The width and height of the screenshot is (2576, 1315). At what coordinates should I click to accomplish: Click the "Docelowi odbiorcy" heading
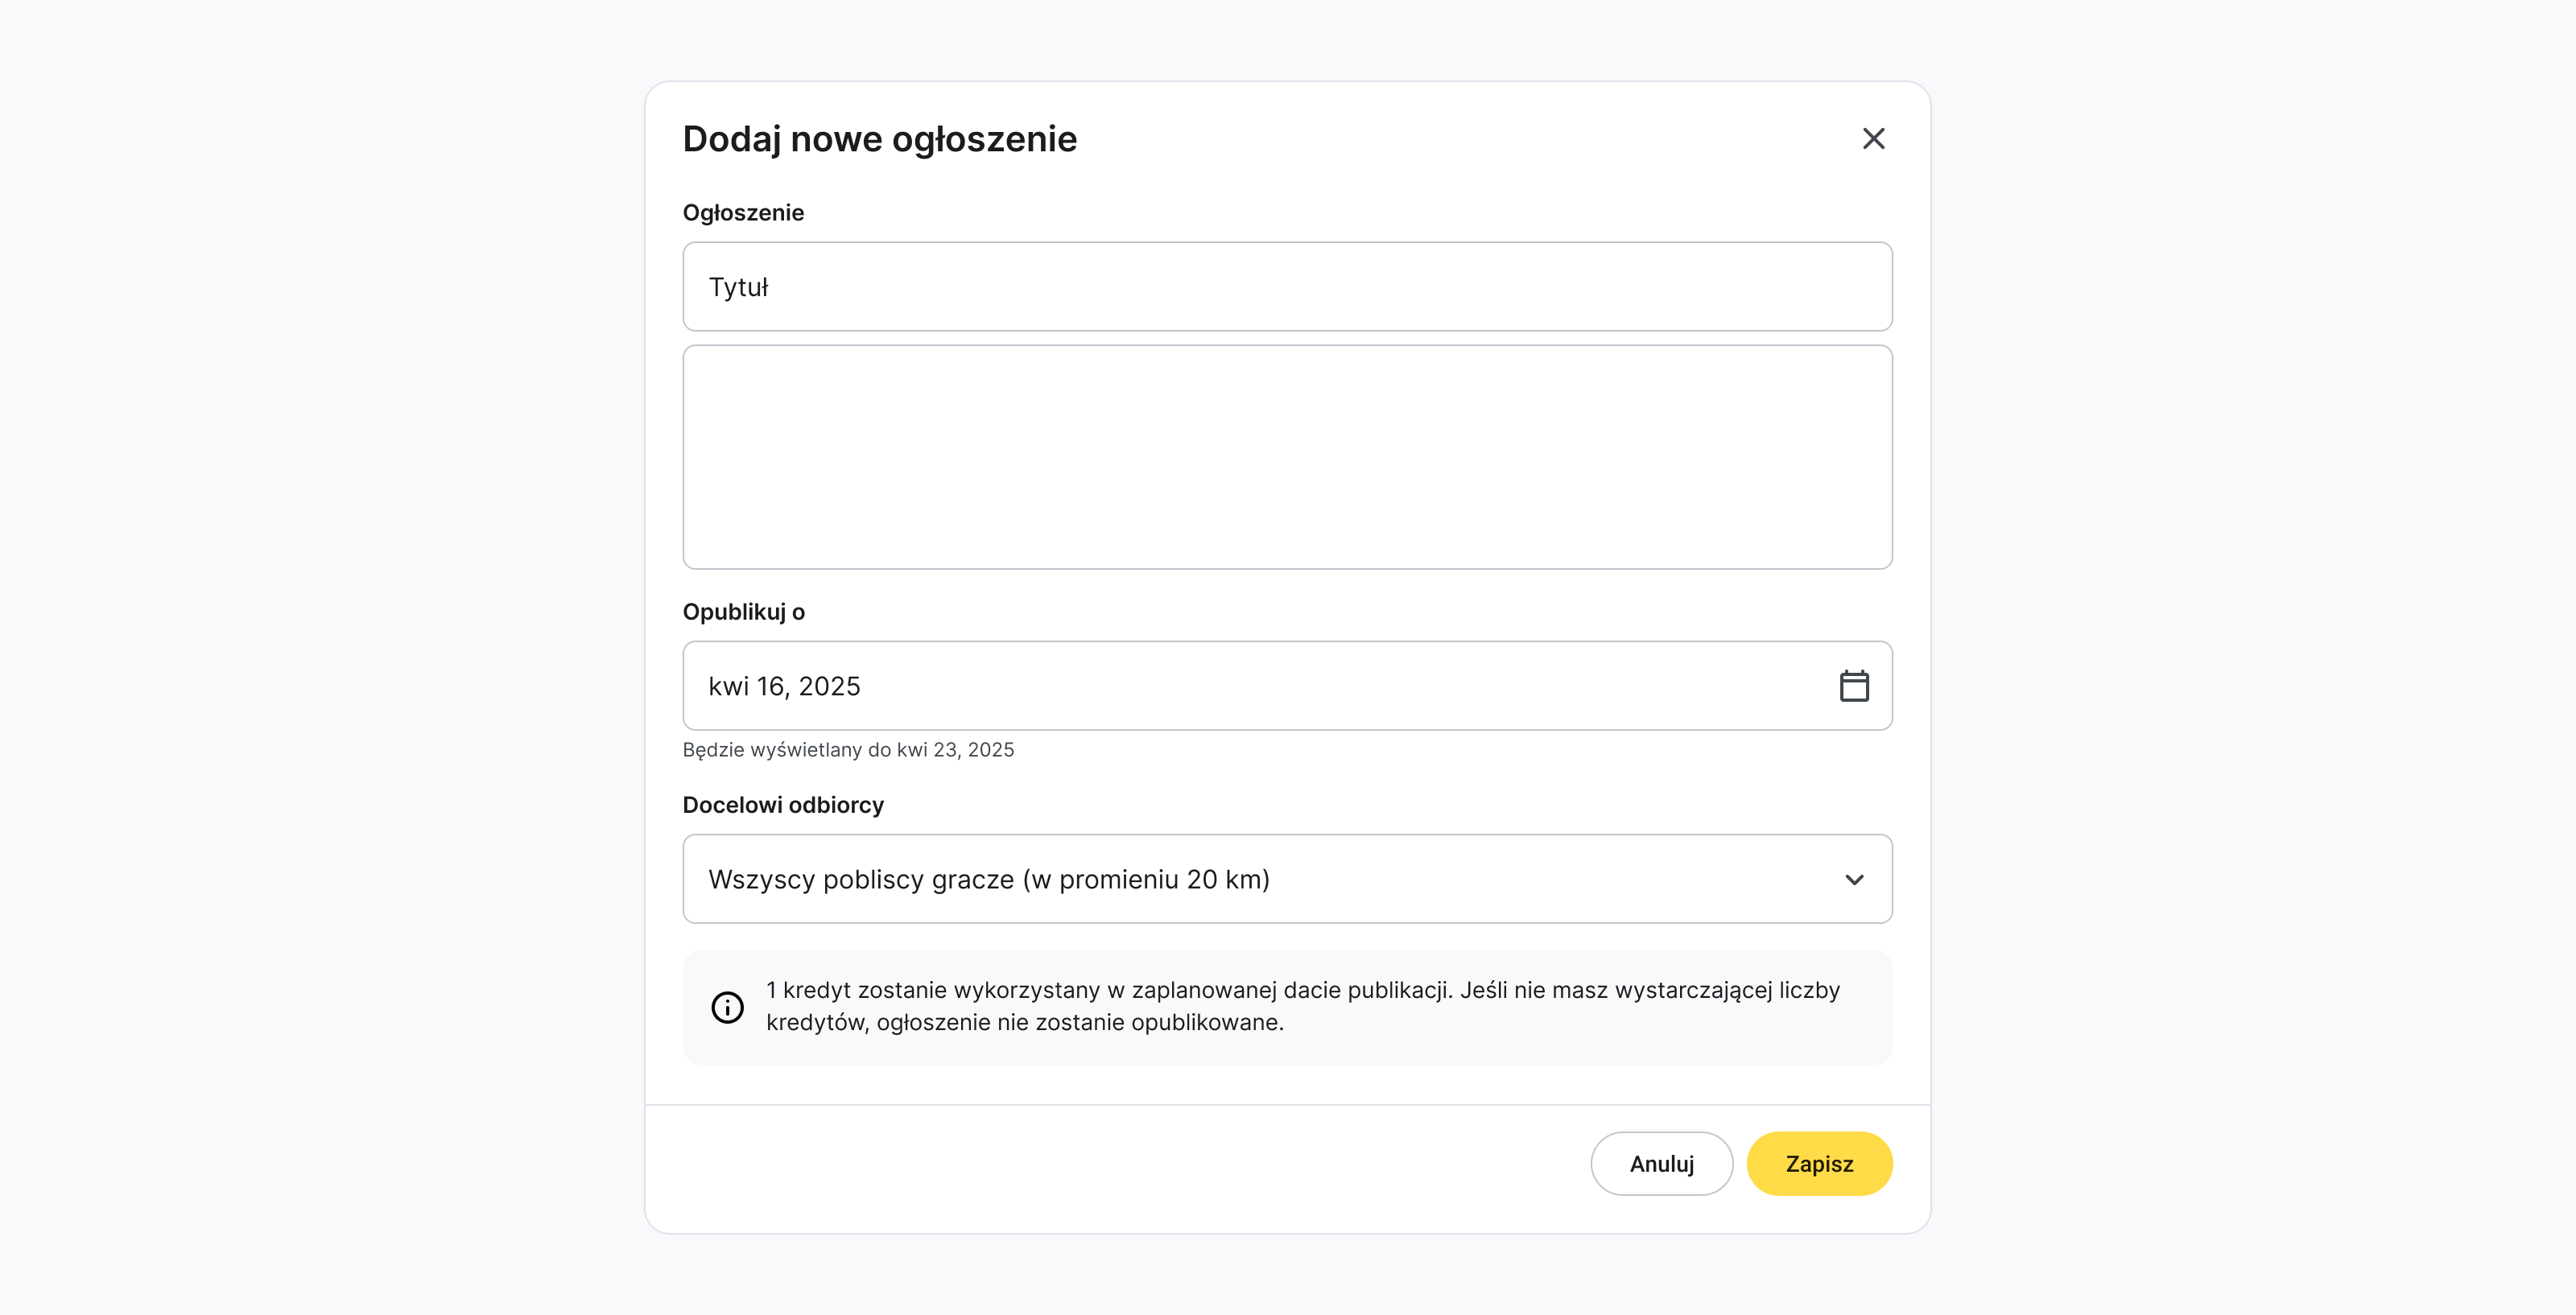coord(784,805)
